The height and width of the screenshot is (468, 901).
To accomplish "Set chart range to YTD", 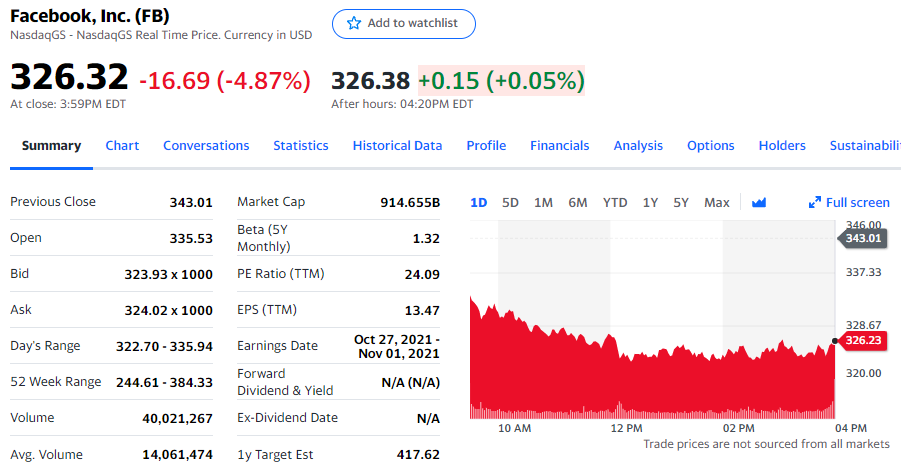I will (615, 202).
